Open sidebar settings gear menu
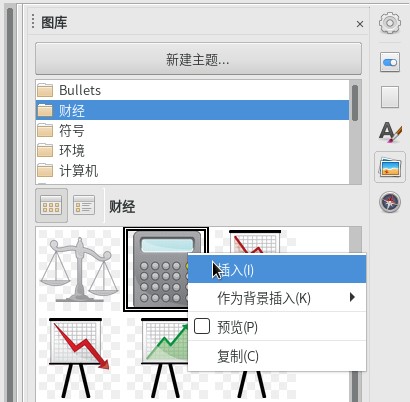The height and width of the screenshot is (402, 410). click(x=390, y=23)
